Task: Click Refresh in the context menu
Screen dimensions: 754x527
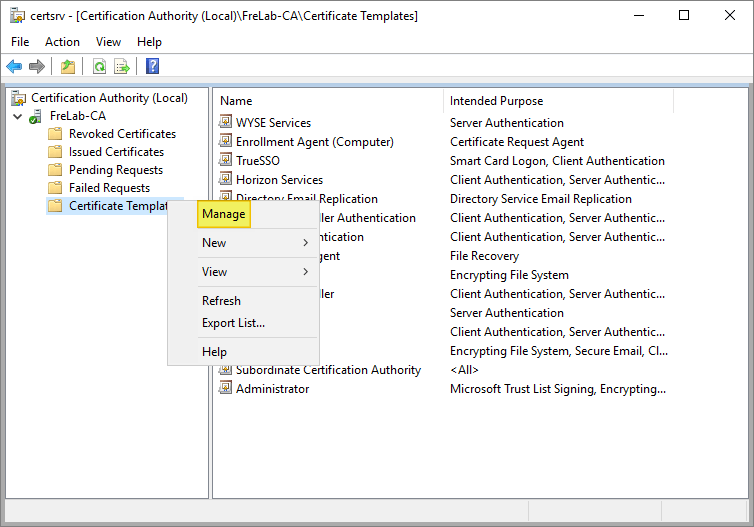Action: point(221,301)
